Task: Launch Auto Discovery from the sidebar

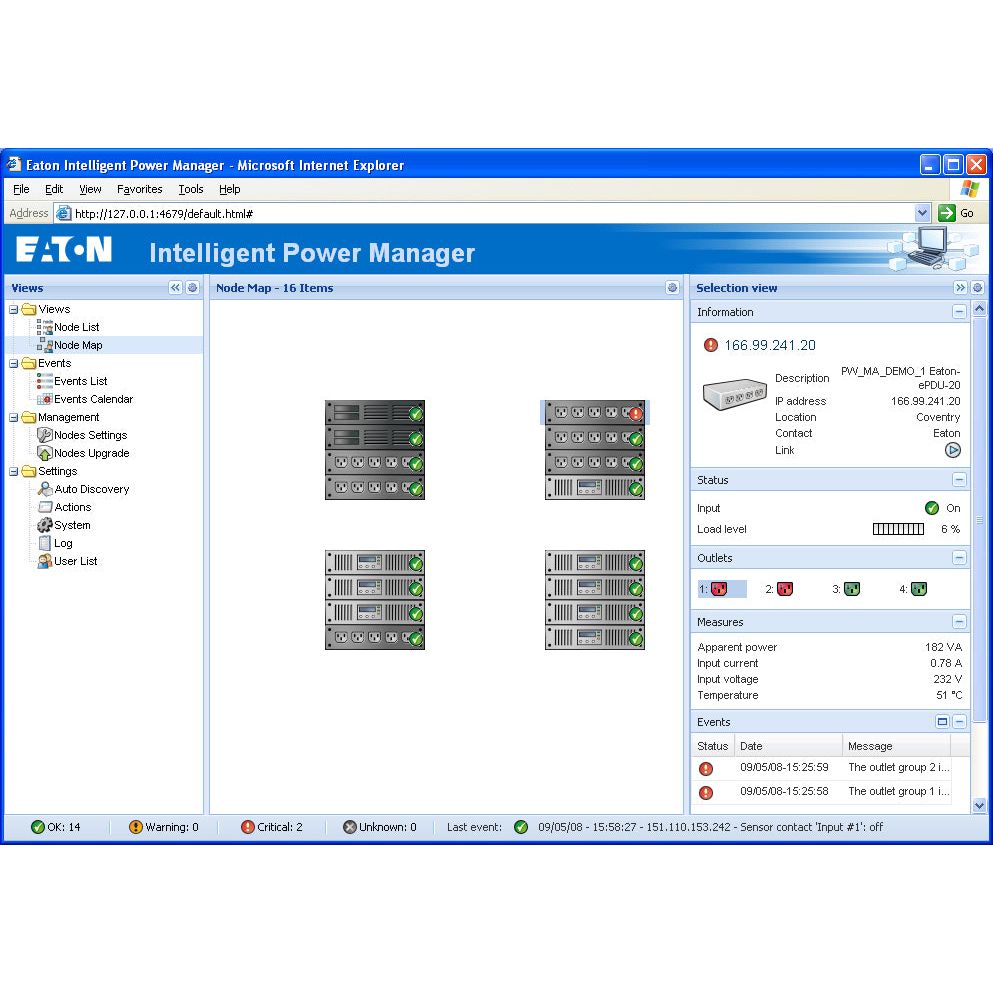Action: [x=48, y=489]
